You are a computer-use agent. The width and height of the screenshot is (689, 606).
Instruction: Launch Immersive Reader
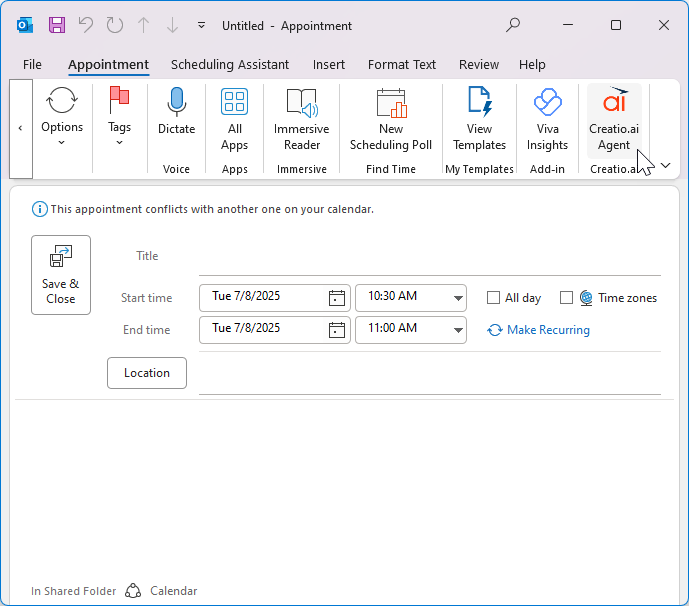click(x=302, y=119)
